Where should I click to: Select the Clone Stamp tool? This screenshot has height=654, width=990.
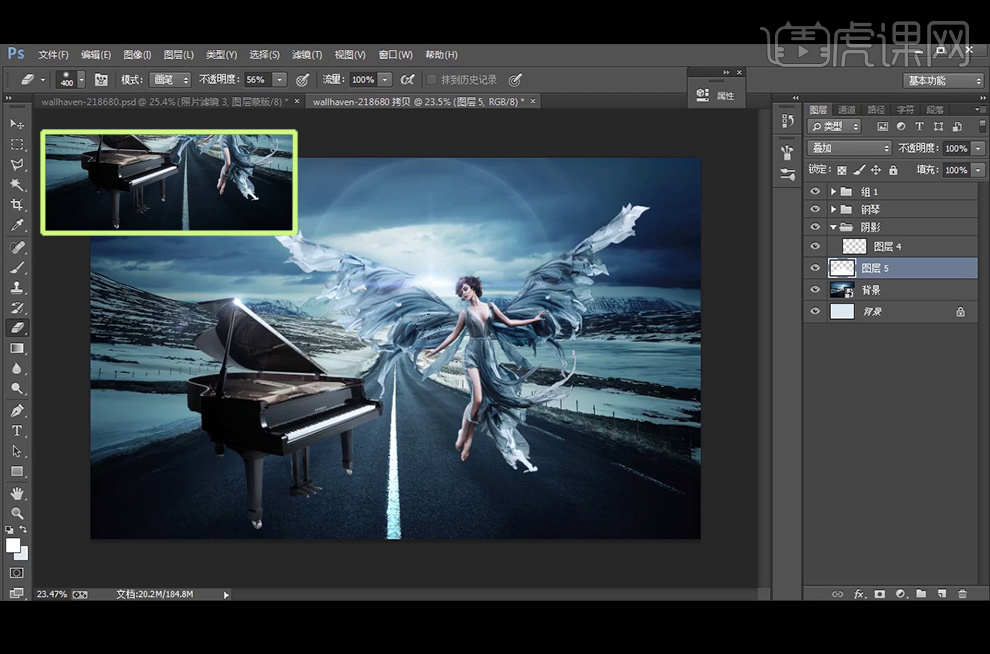click(x=17, y=287)
